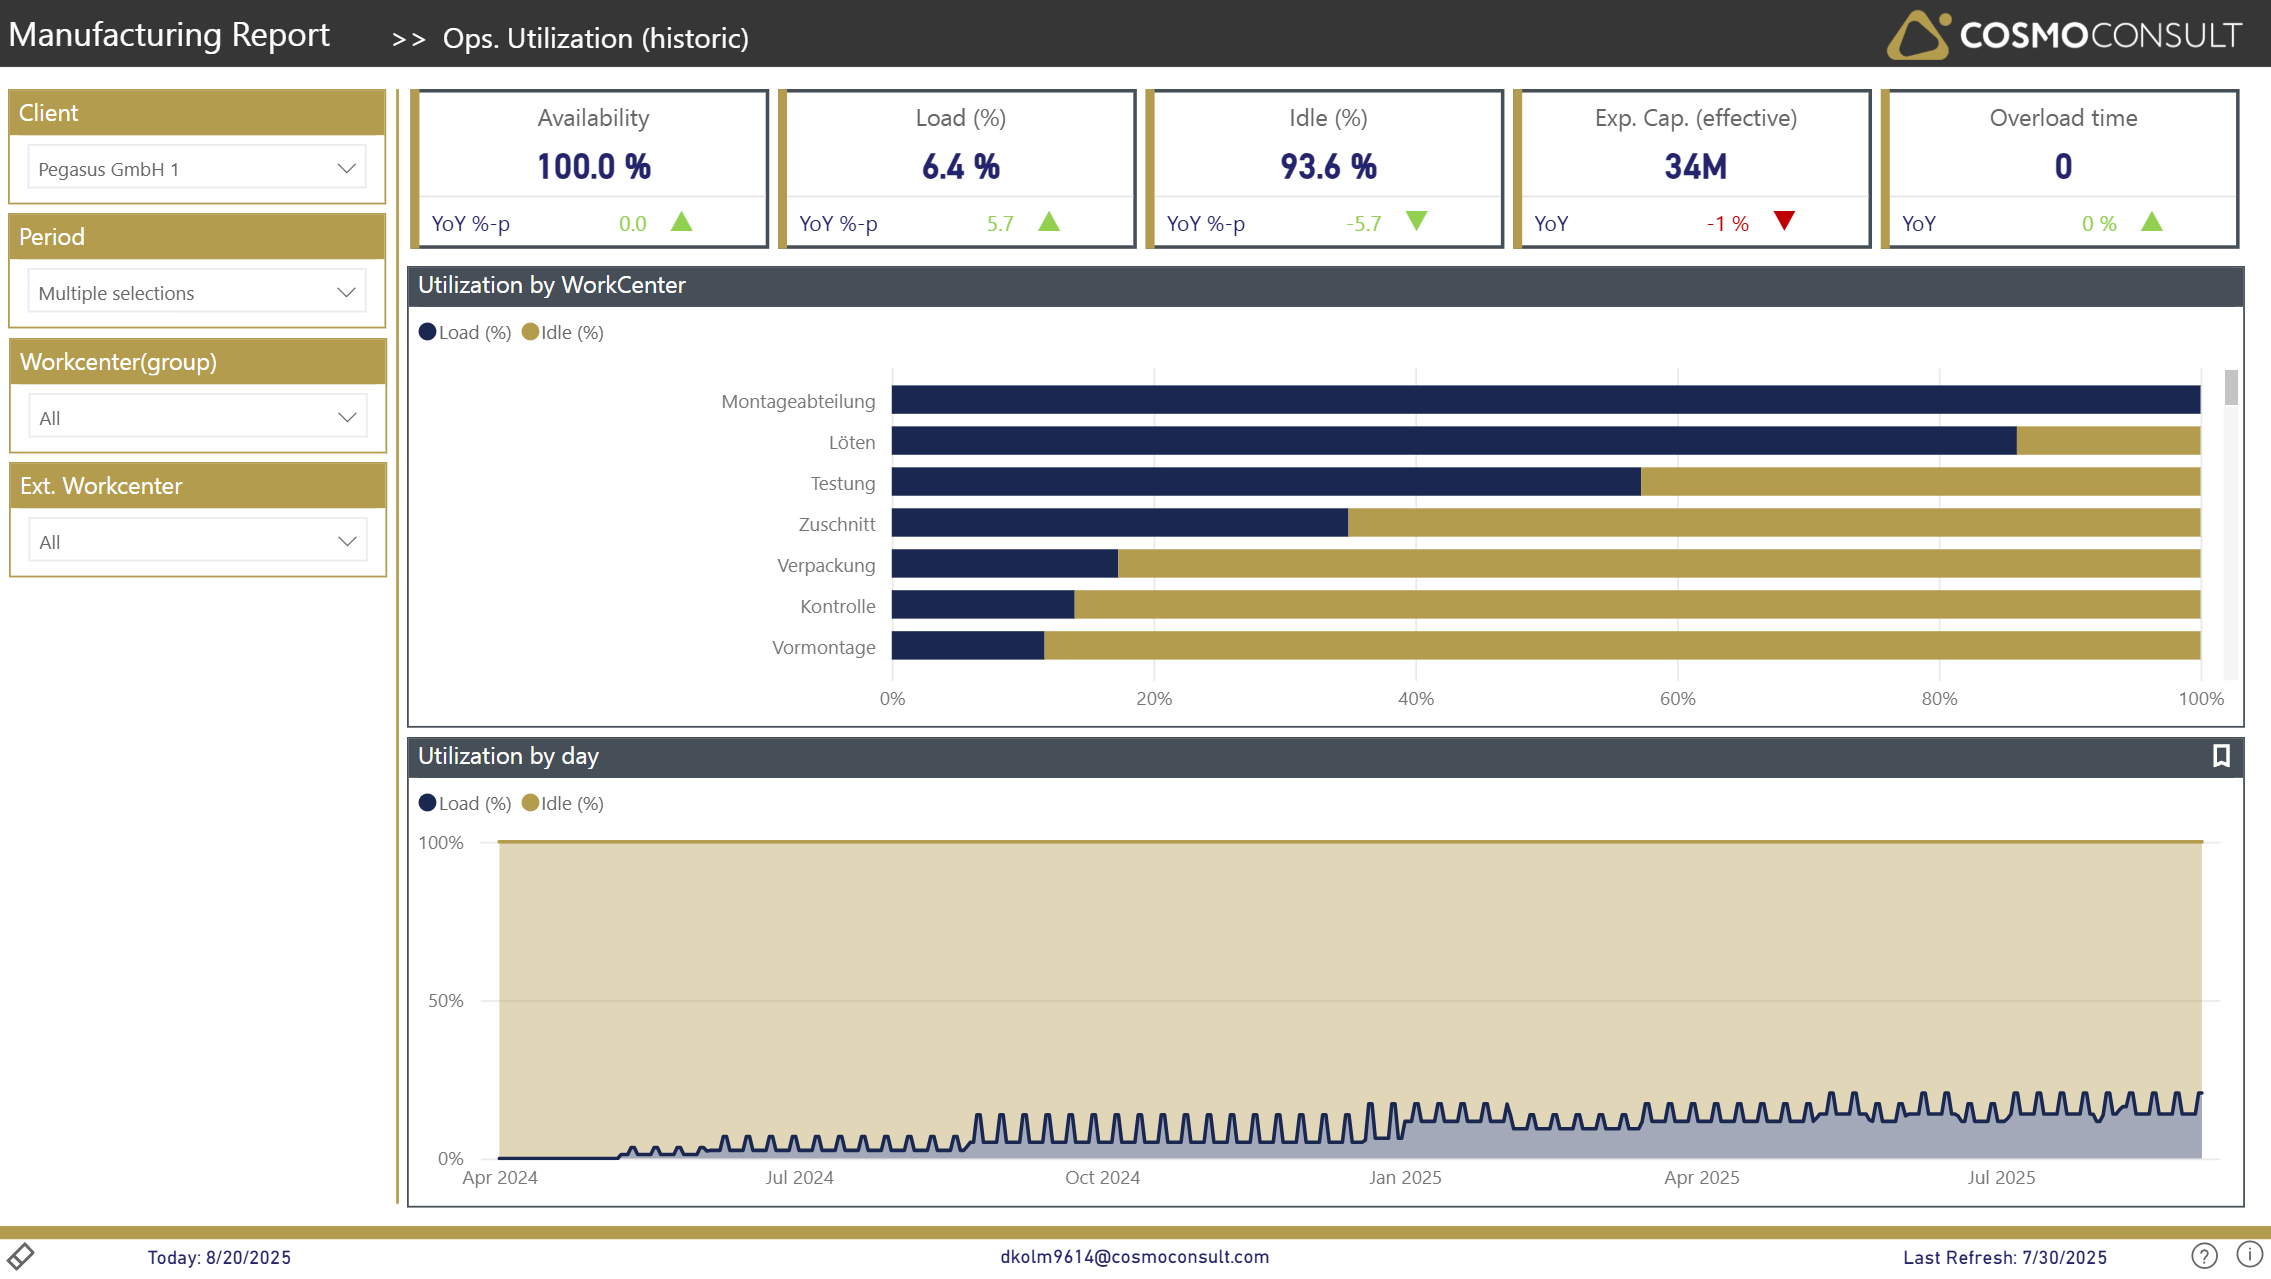Screen dimensions: 2271x1279
Task: Expand the Period dropdown with Multiple selections
Action: click(x=197, y=292)
